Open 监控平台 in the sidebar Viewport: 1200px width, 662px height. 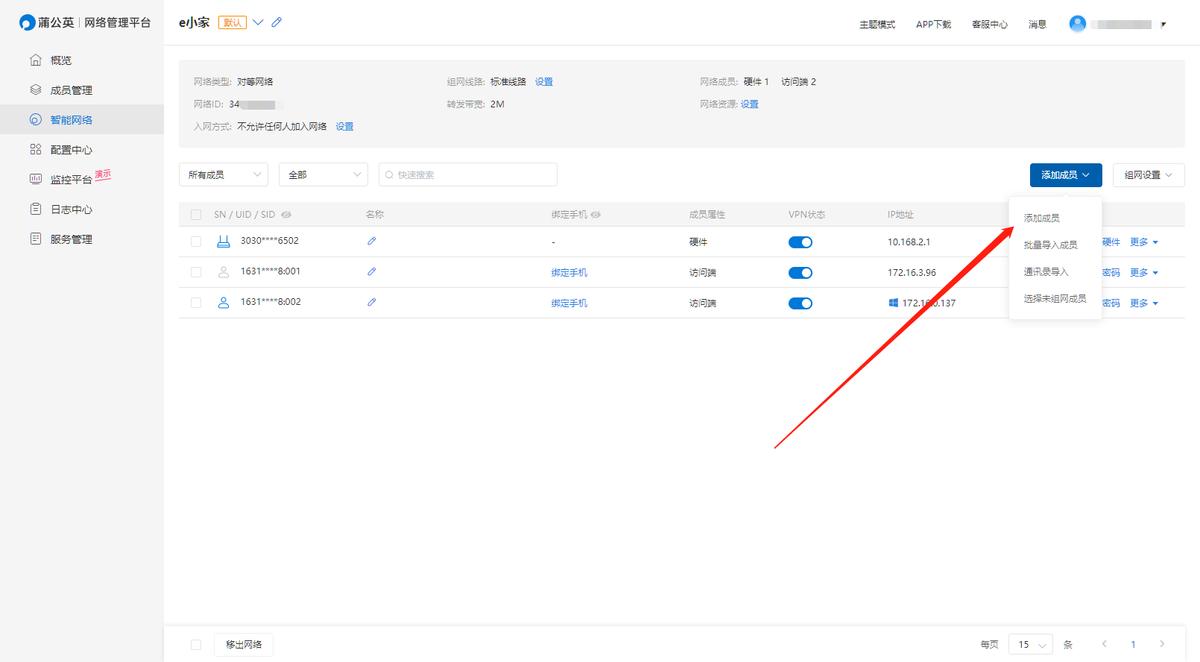pos(70,180)
